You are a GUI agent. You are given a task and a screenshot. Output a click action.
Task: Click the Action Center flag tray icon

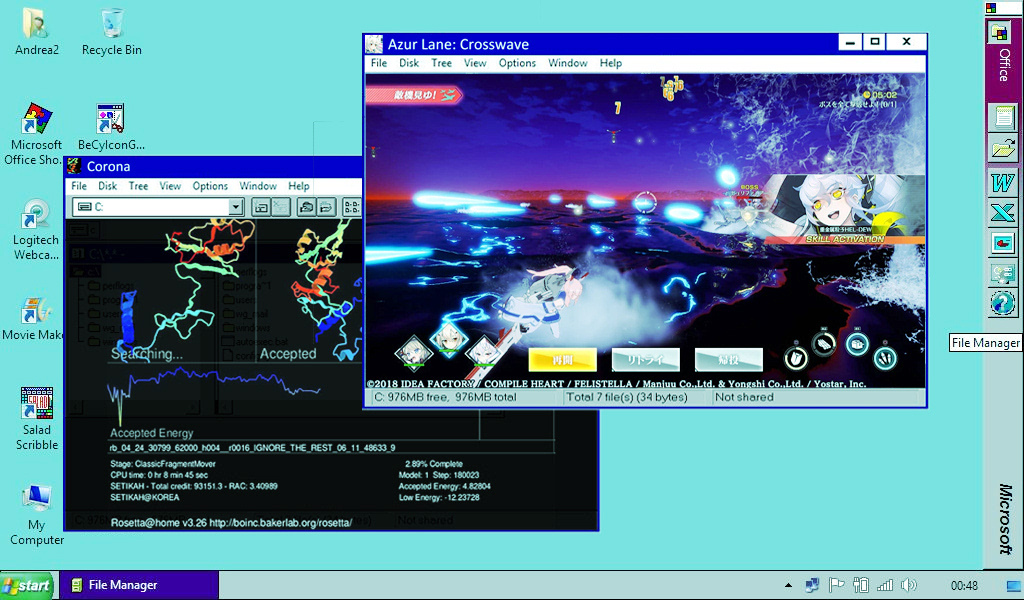[x=836, y=585]
